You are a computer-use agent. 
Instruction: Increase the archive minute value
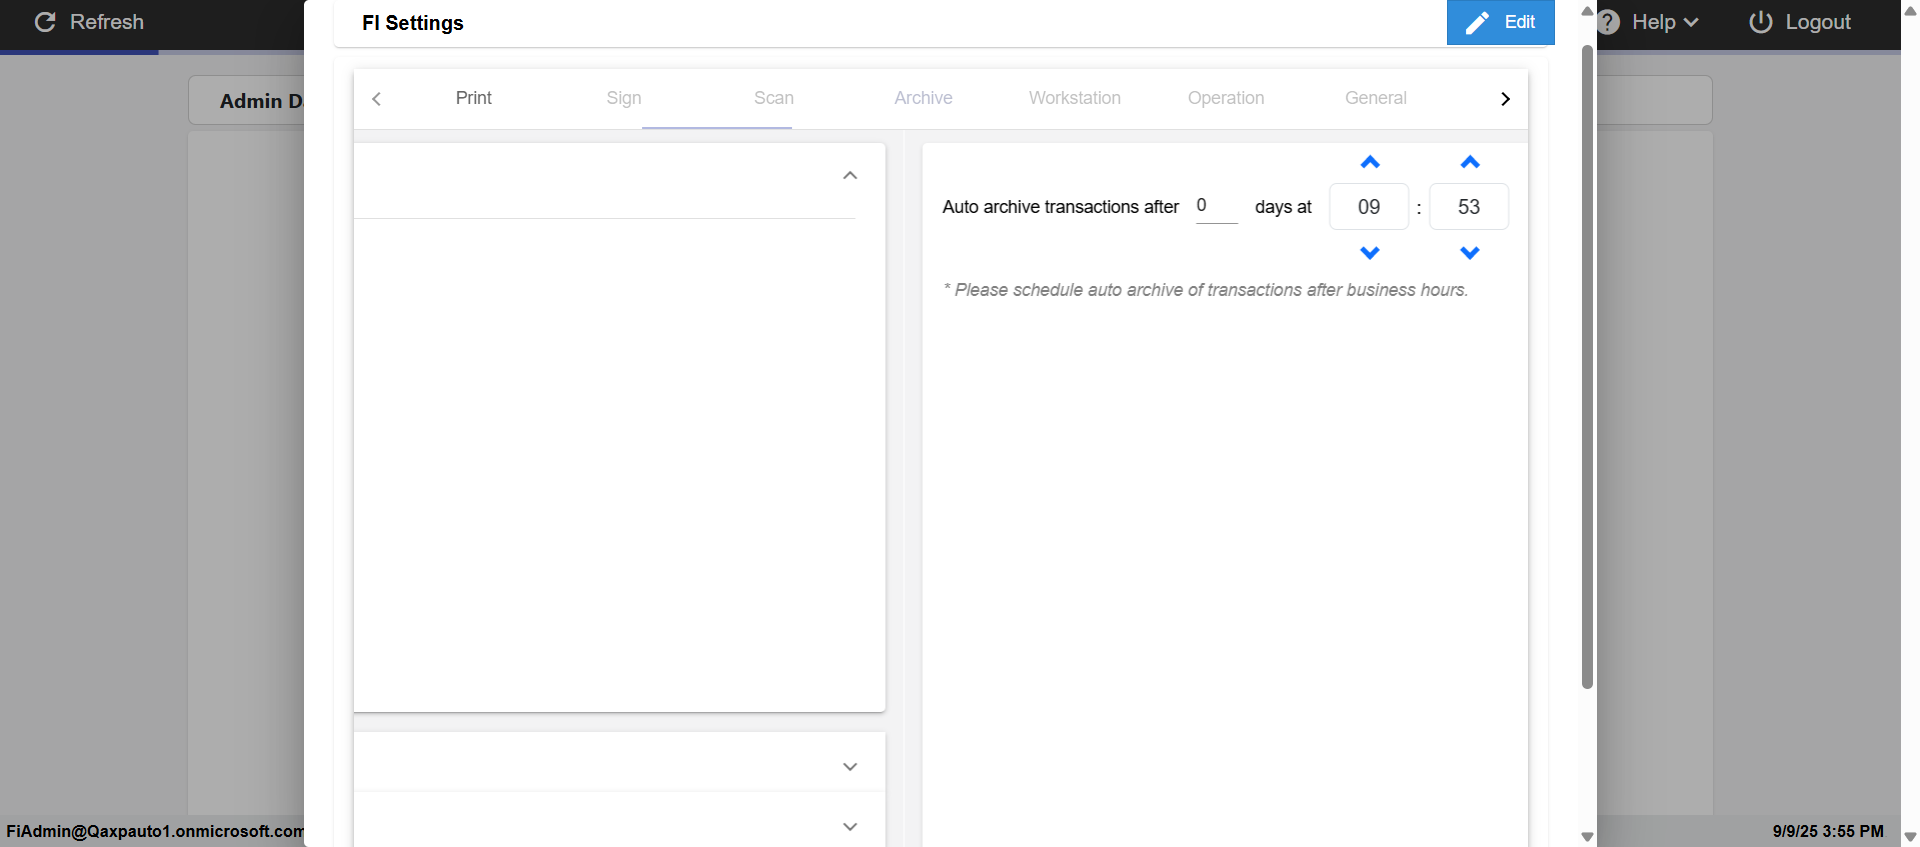(x=1469, y=163)
